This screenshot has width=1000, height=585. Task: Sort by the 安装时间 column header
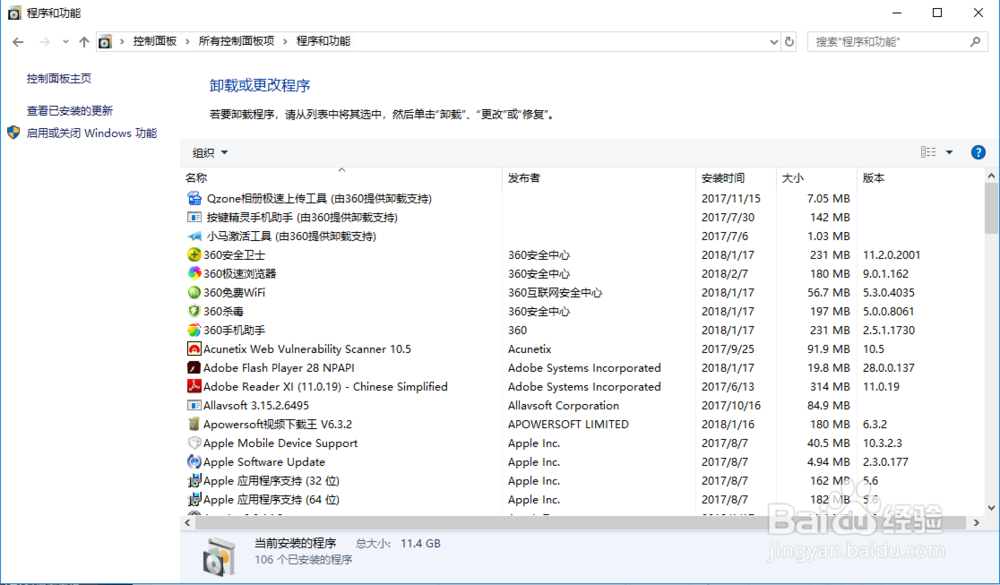[736, 177]
